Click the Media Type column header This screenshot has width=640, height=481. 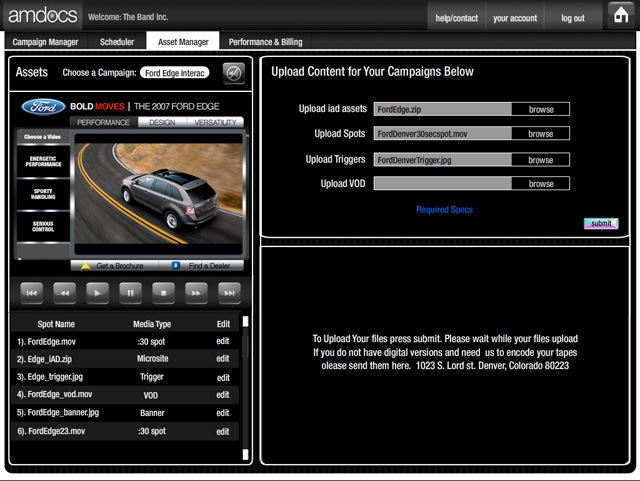(152, 324)
